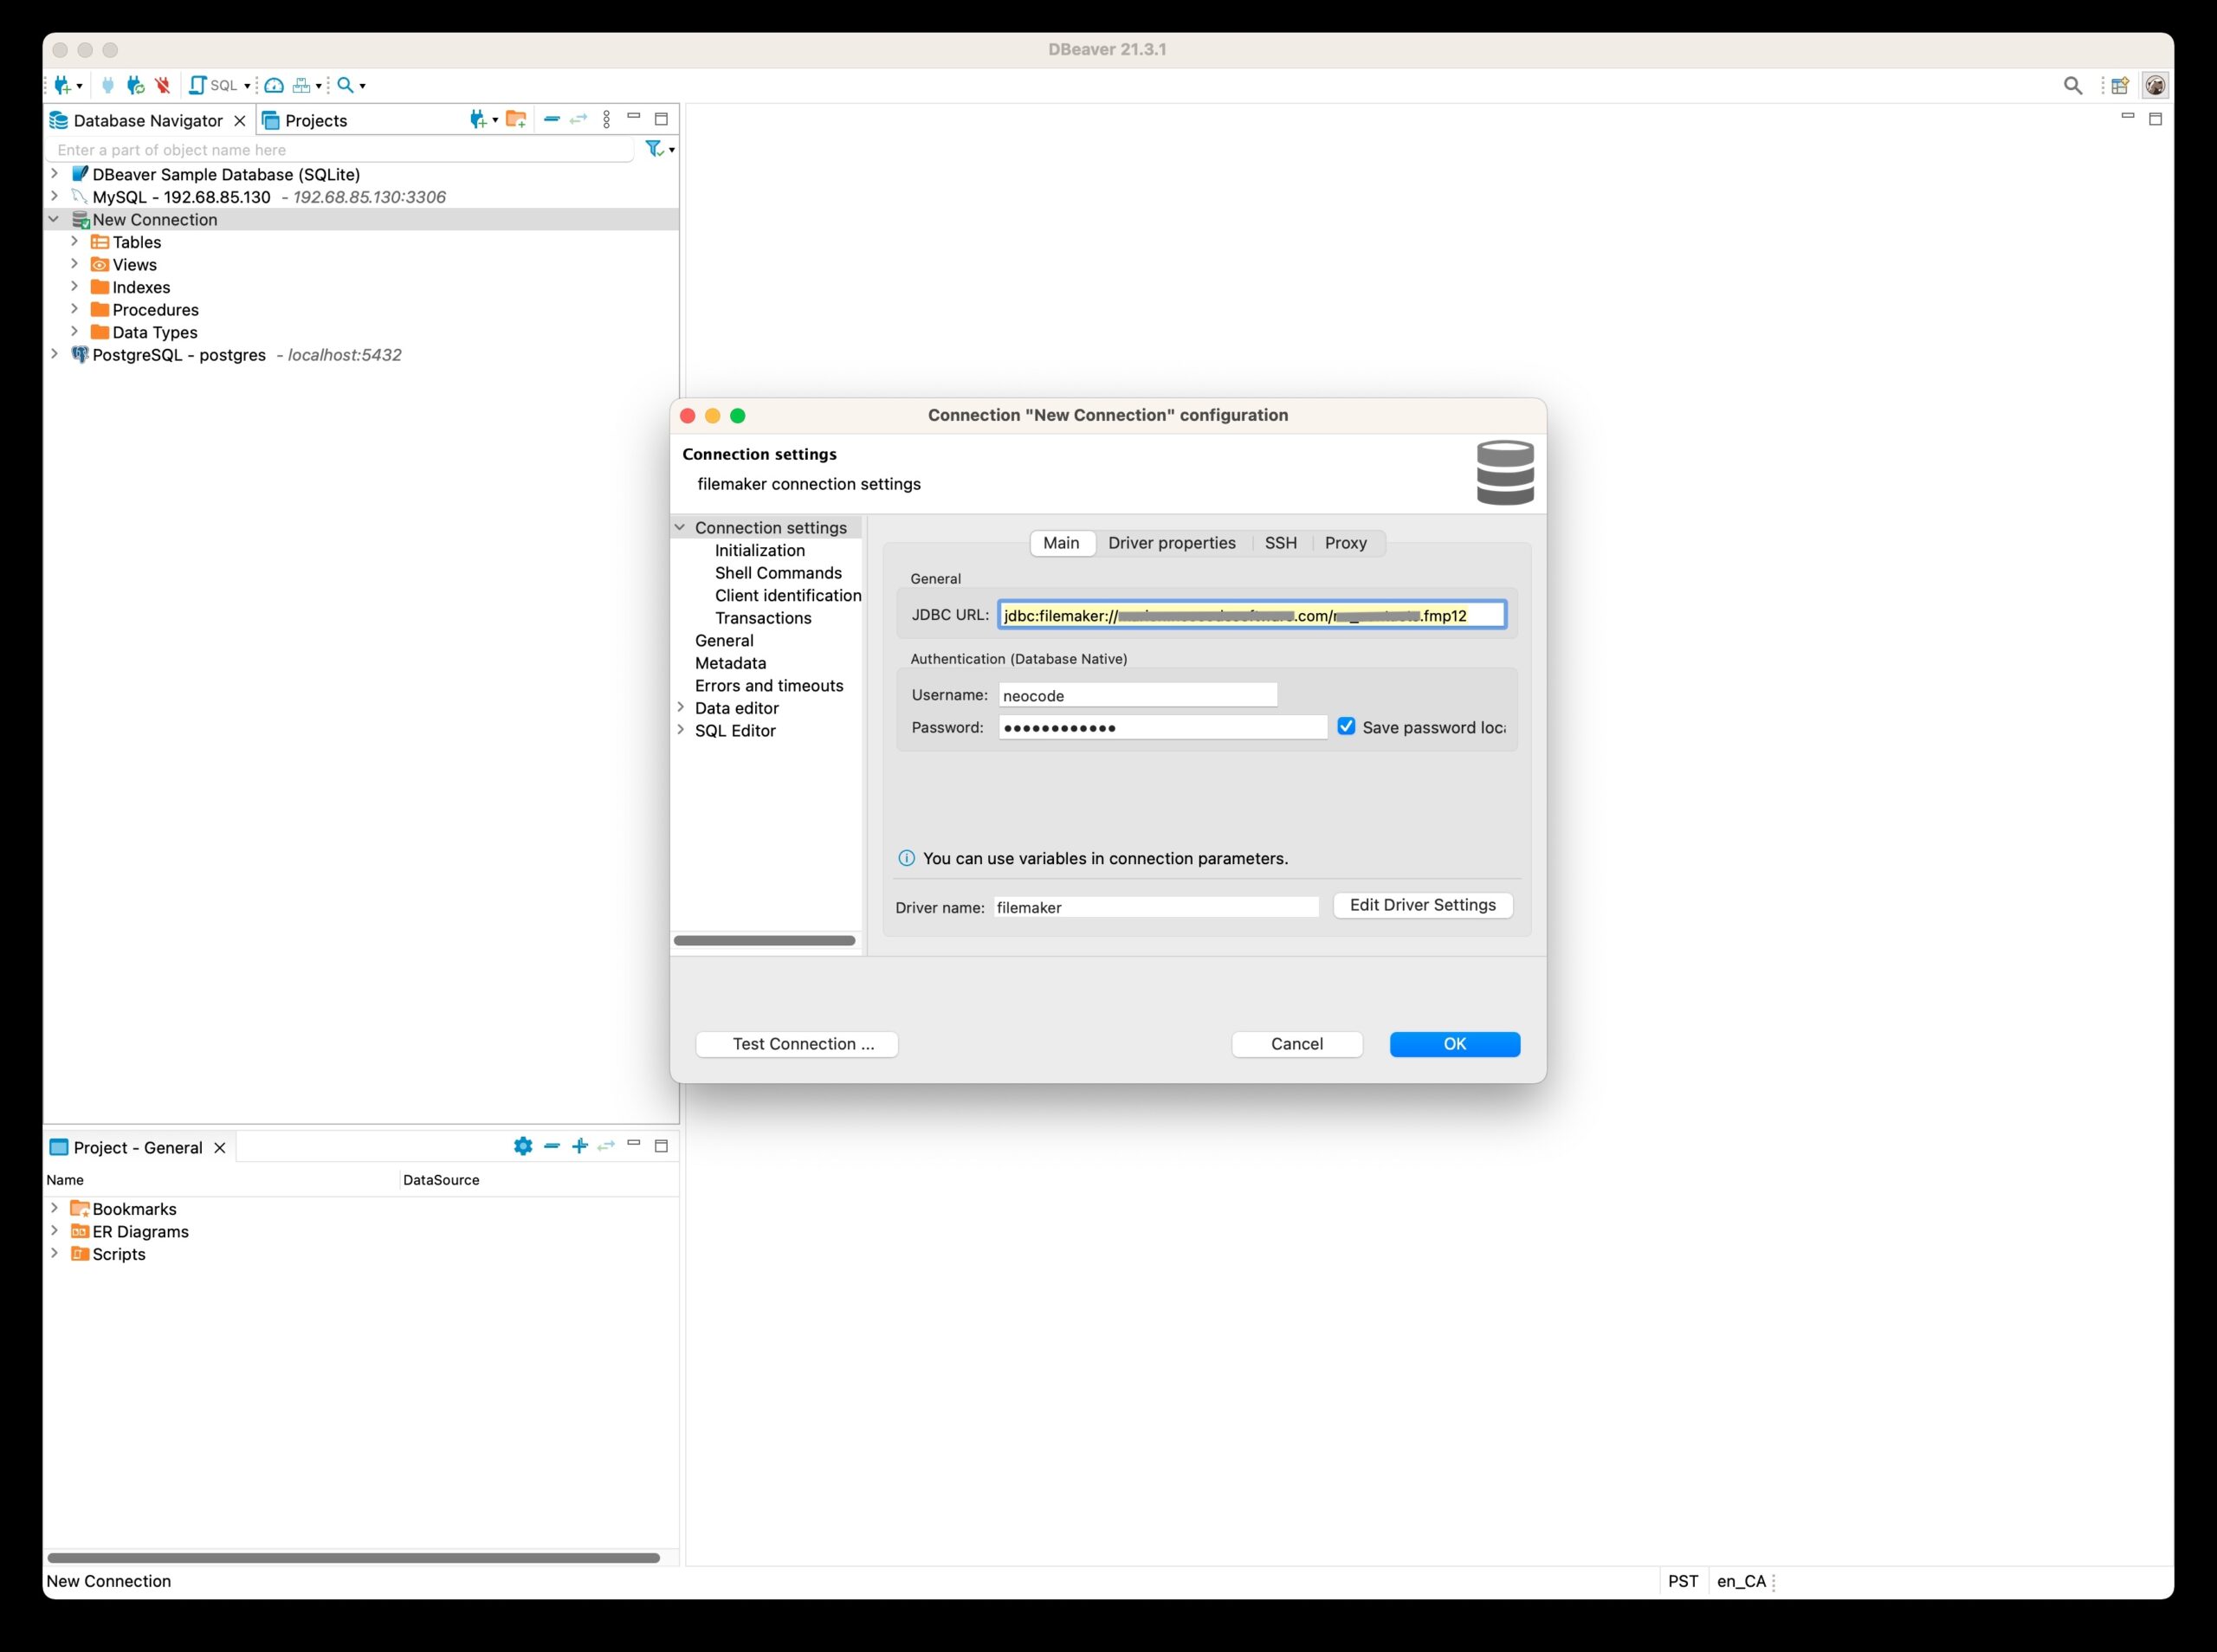Click the Password input field
Screen dimensions: 2217x1652
click(1162, 727)
